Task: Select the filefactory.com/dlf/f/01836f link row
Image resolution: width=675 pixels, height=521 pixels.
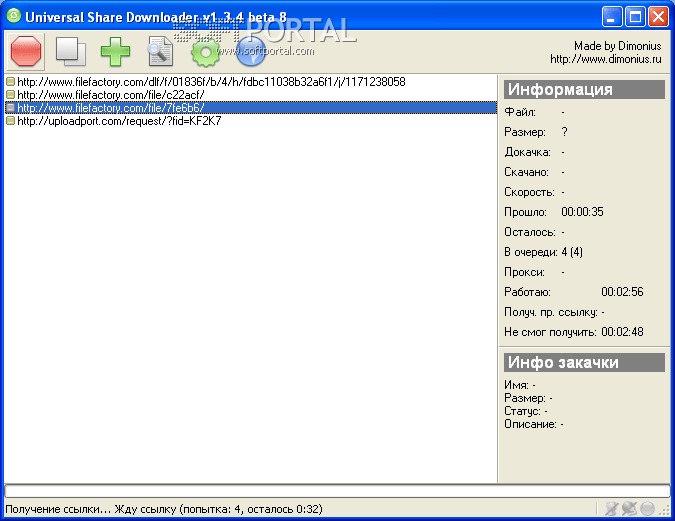Action: (x=251, y=81)
